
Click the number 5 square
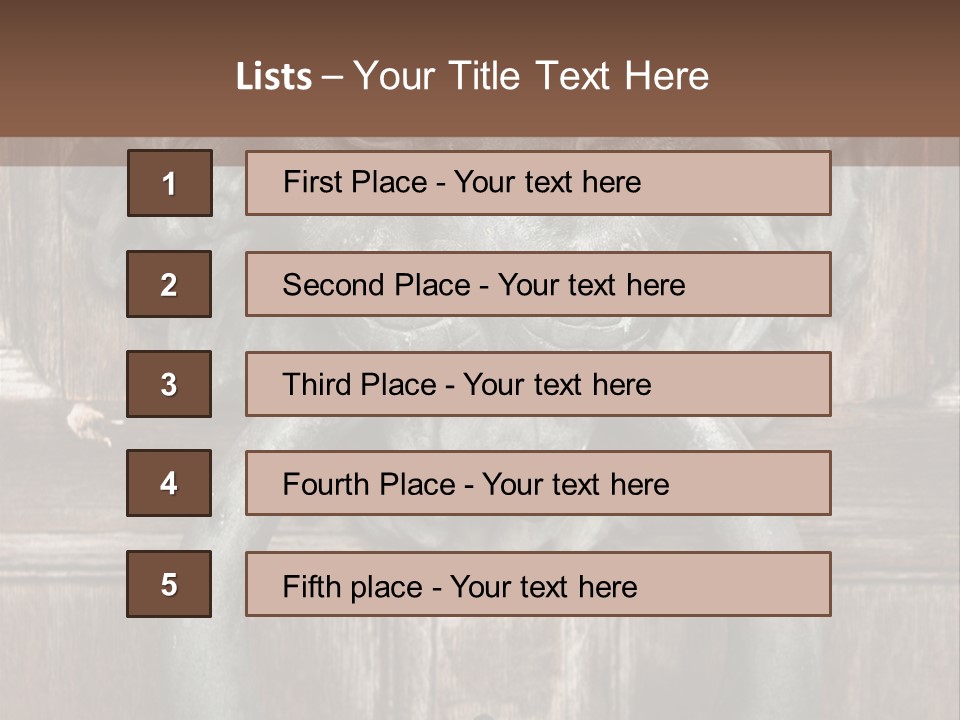[169, 584]
